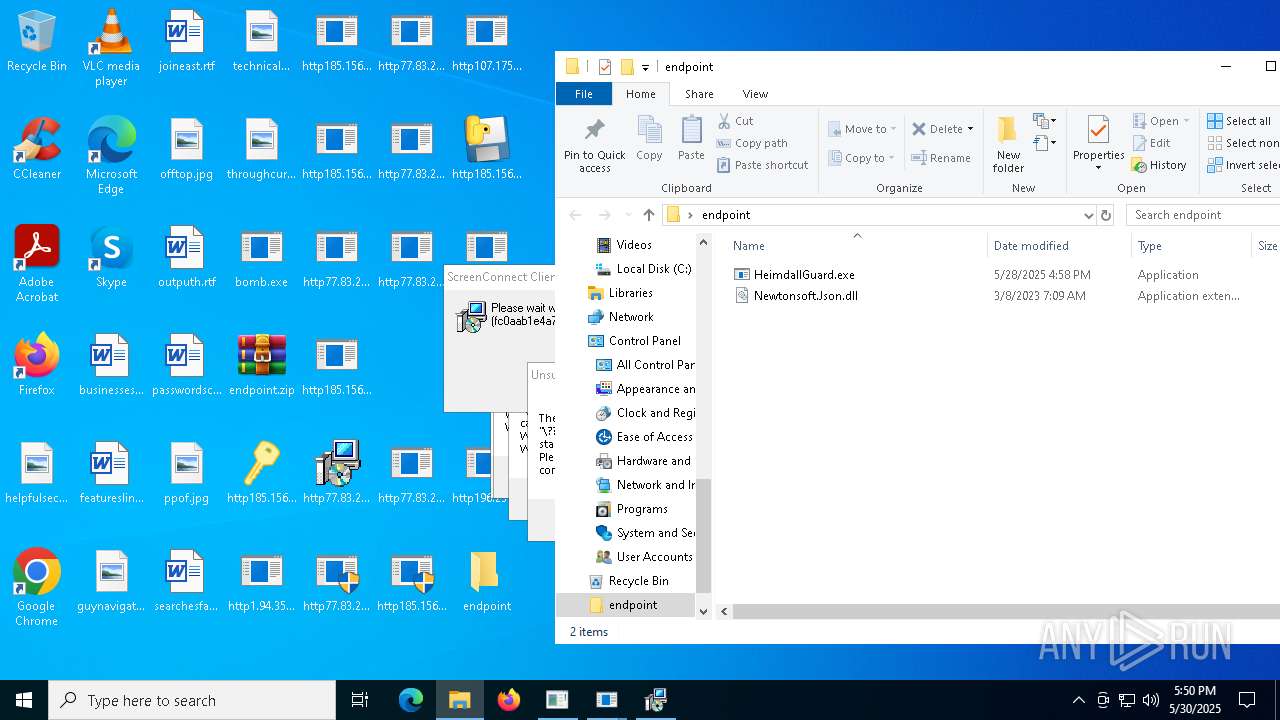Click the Paste ribbon icon
This screenshot has width=1280, height=720.
(x=691, y=138)
